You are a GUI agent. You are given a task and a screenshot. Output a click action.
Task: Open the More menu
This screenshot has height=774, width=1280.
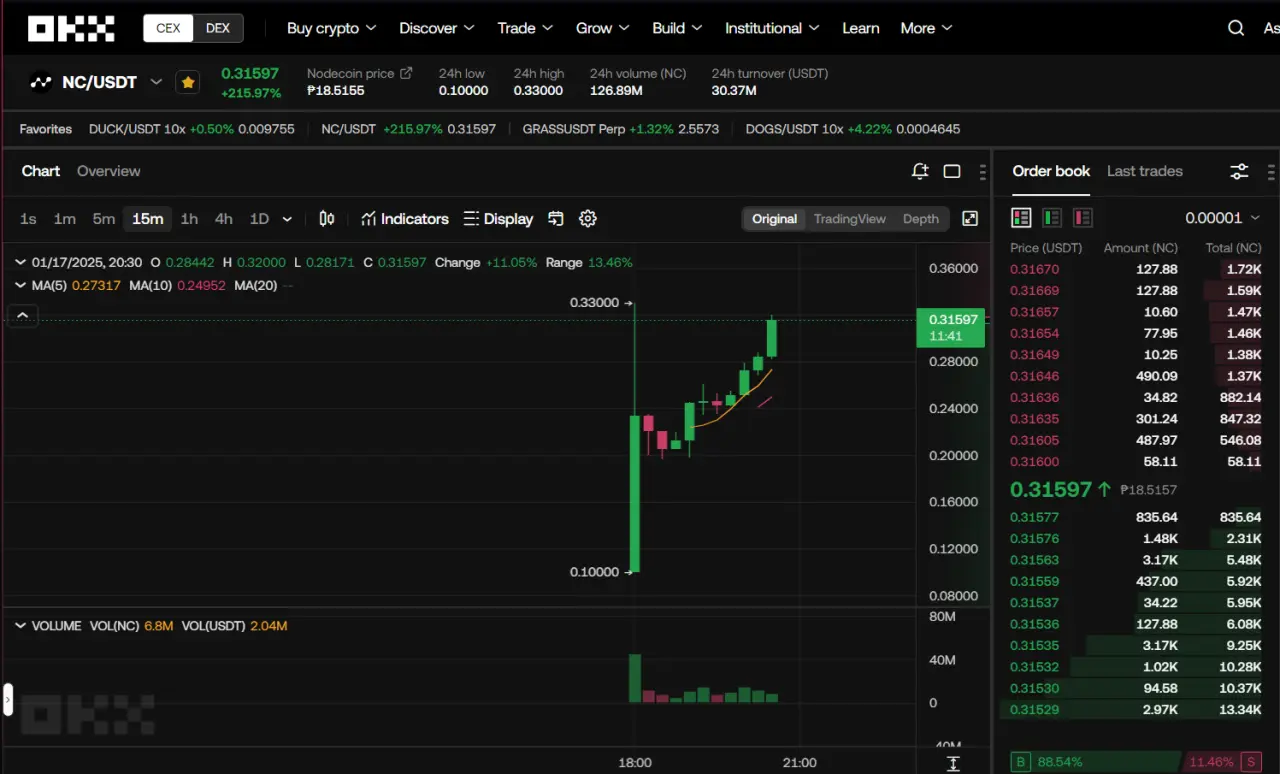click(x=926, y=28)
